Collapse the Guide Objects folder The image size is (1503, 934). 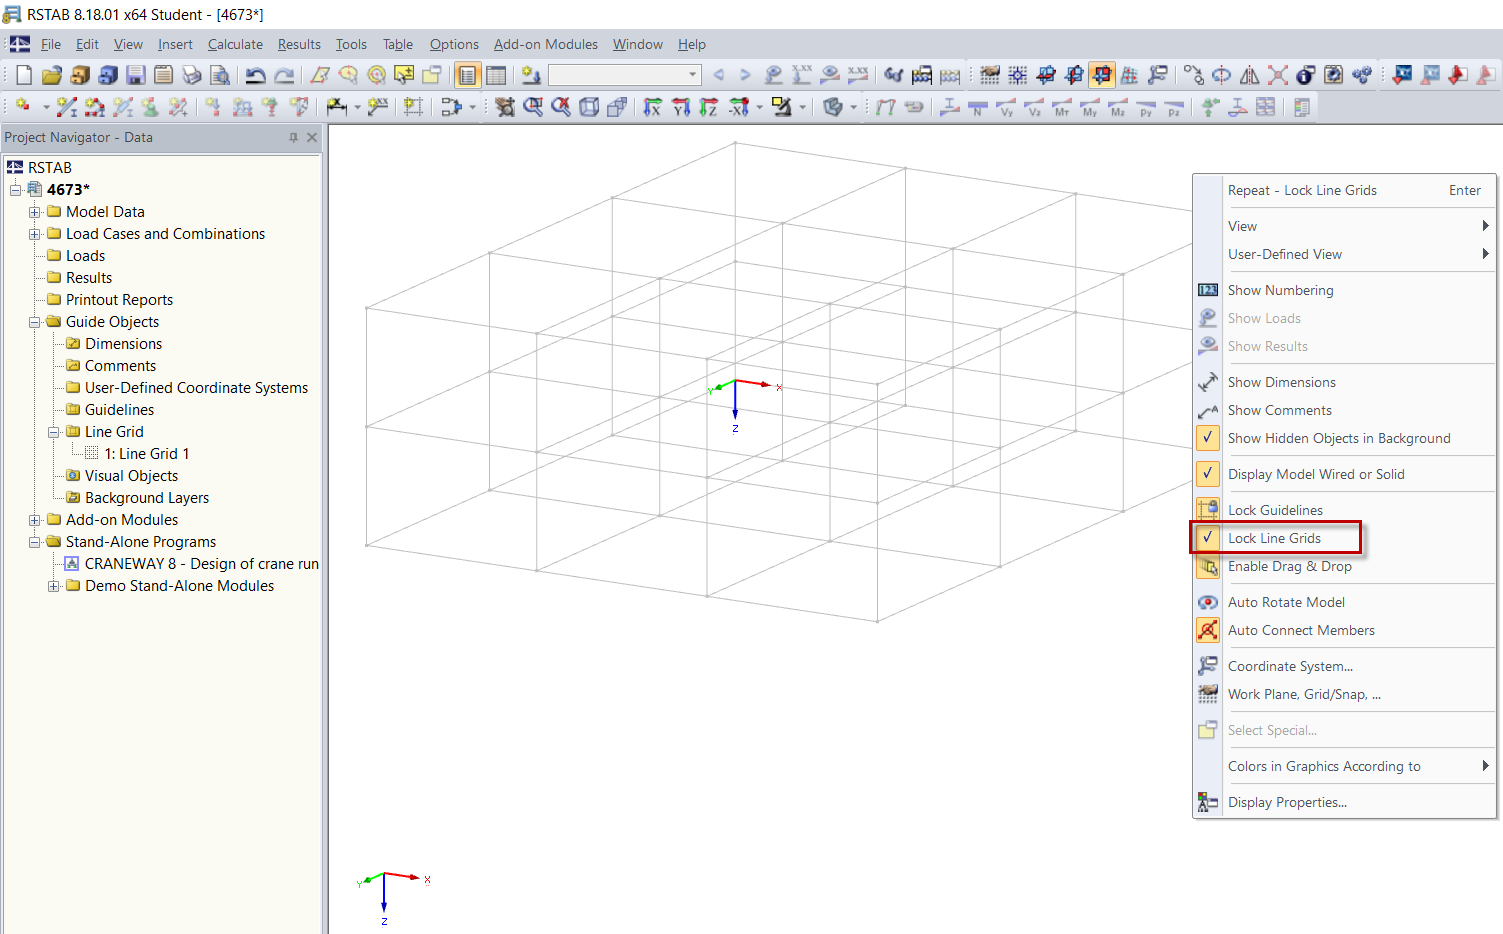coord(34,321)
